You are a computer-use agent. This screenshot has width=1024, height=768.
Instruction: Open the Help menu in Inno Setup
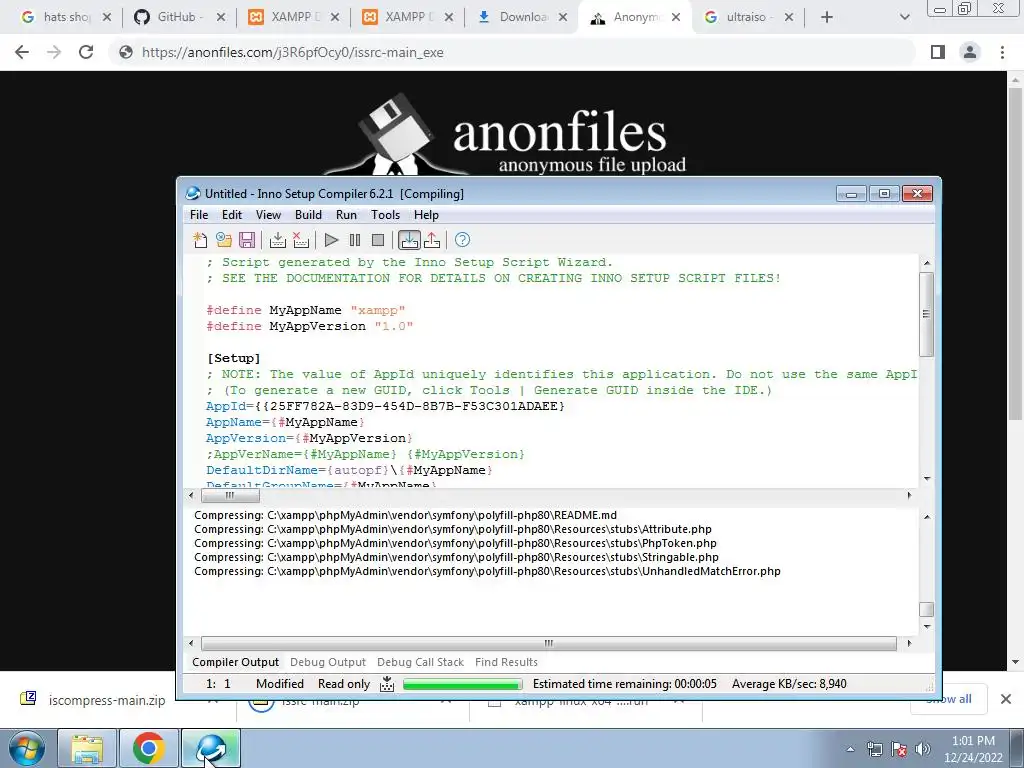pyautogui.click(x=426, y=215)
